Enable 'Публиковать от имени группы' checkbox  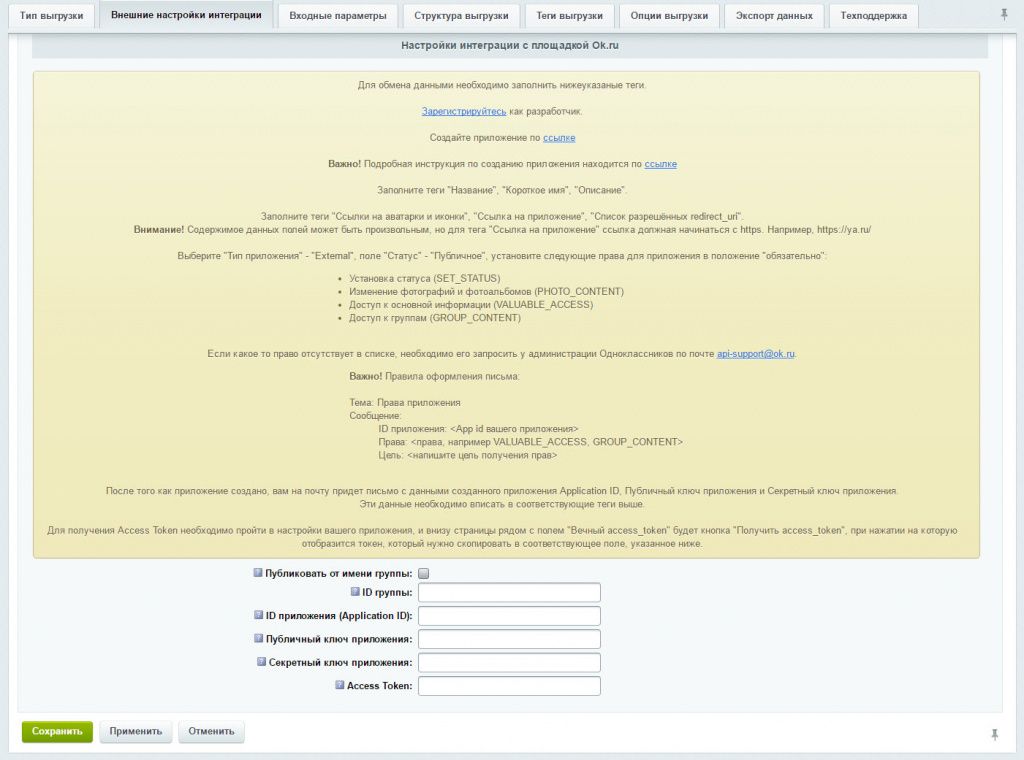pos(424,573)
